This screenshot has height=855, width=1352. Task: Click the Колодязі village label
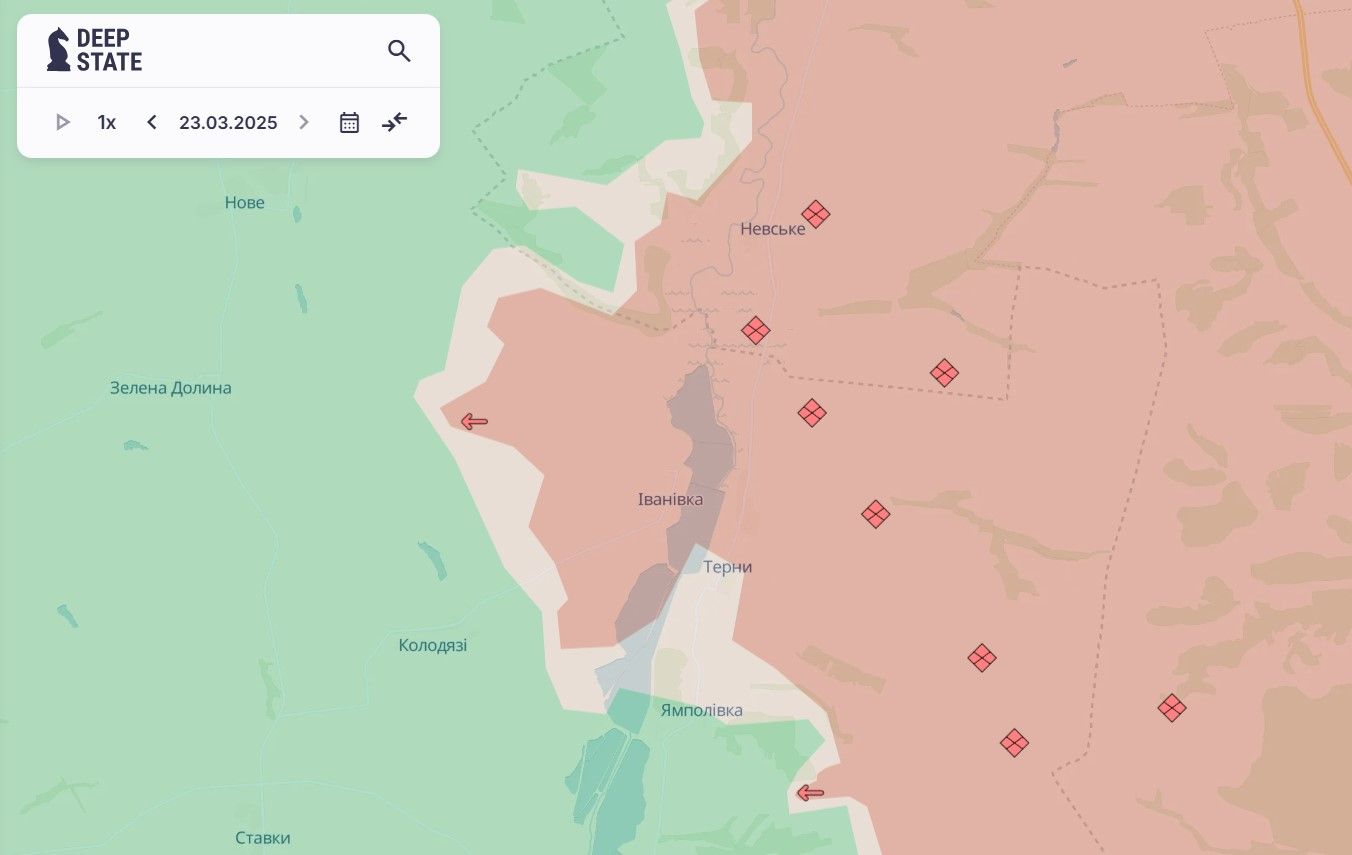pos(432,645)
